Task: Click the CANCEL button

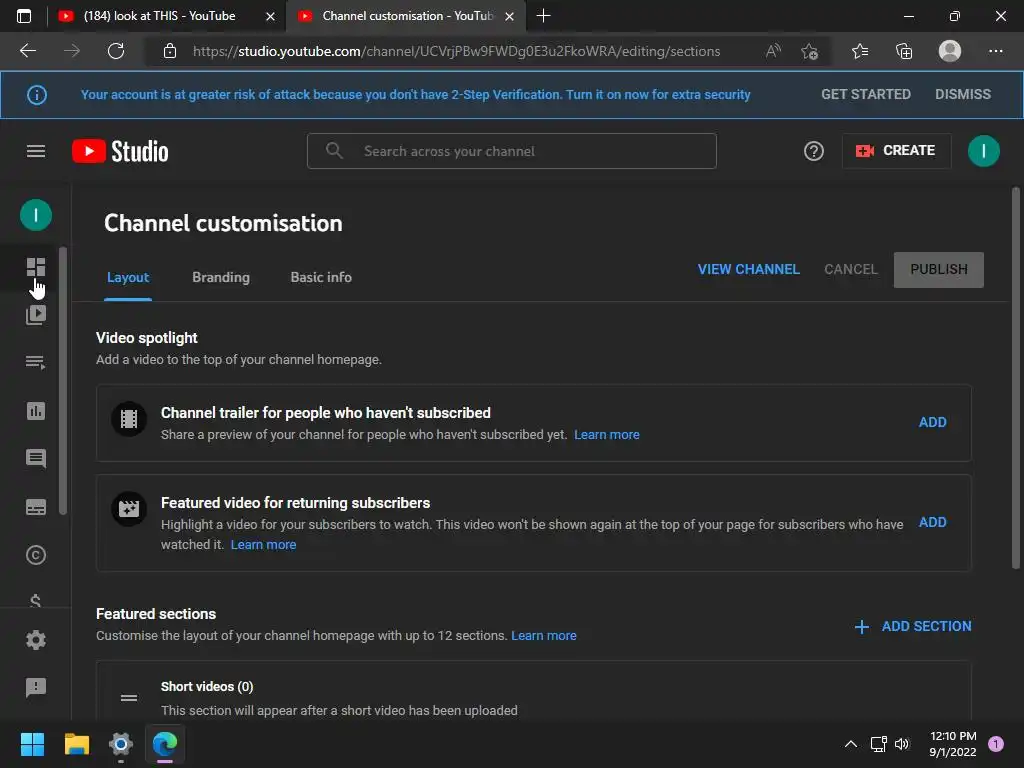Action: (850, 270)
